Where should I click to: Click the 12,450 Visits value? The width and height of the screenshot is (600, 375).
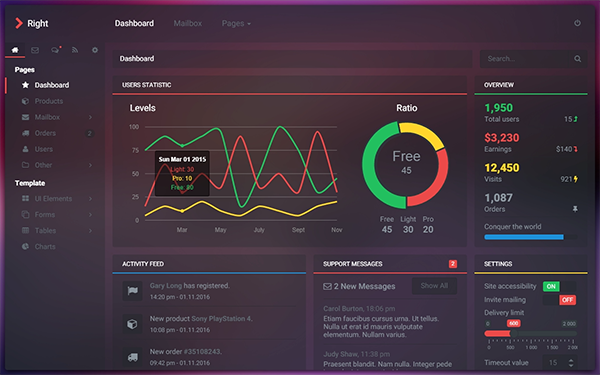coord(502,168)
